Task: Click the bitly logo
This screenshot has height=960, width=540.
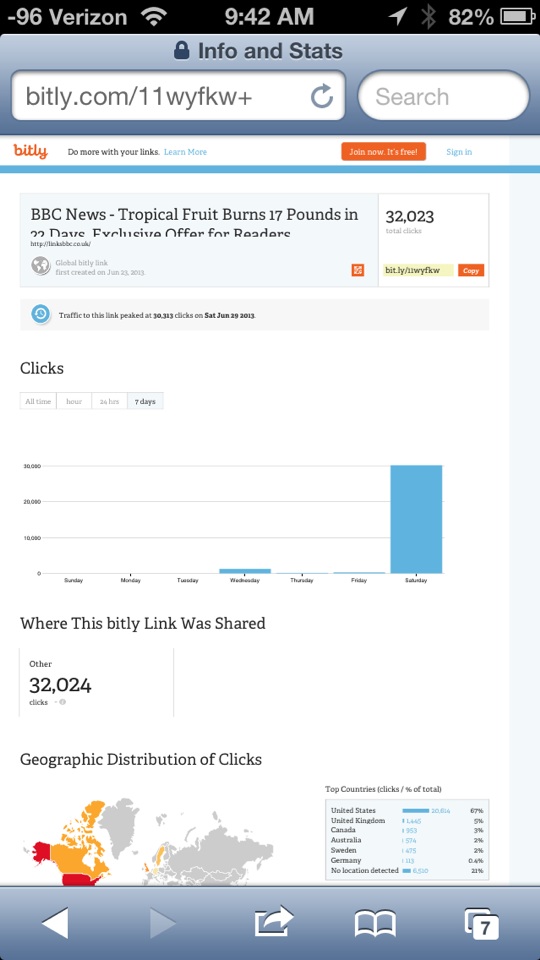Action: pyautogui.click(x=30, y=151)
